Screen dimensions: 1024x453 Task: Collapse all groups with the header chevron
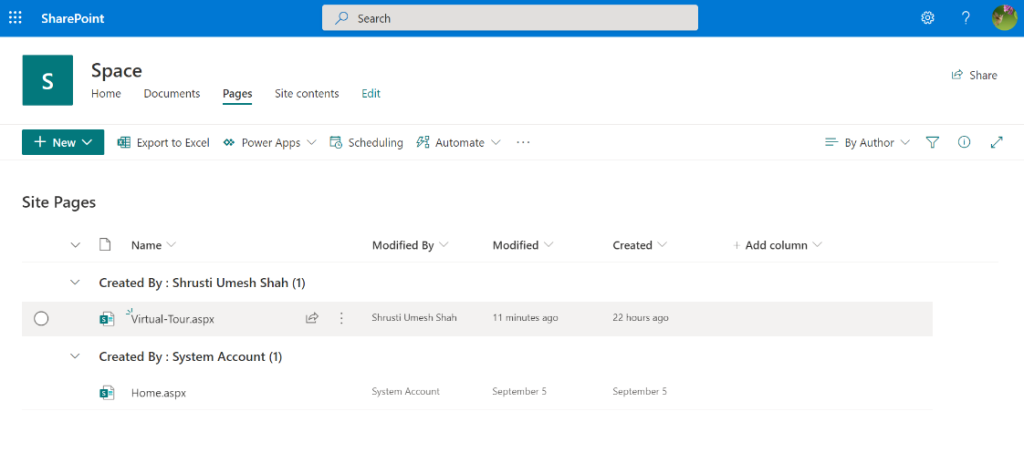click(x=75, y=245)
